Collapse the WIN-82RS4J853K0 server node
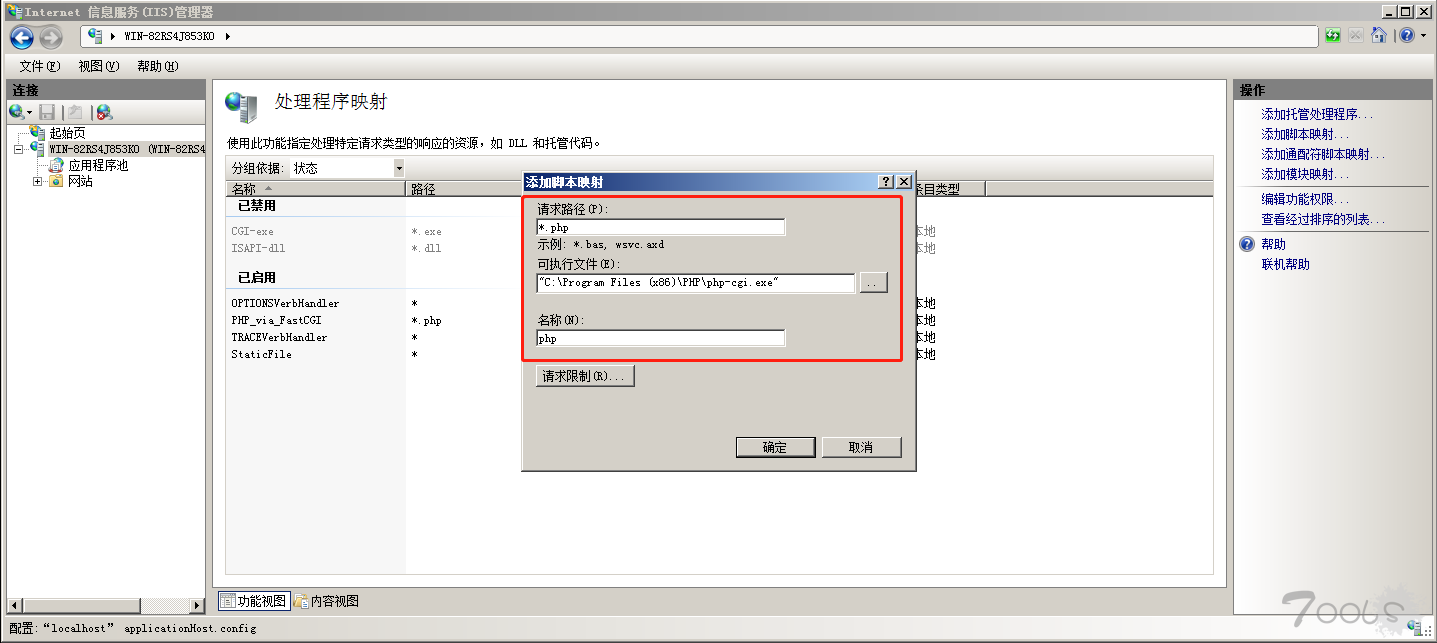Viewport: 1437px width, 643px height. pyautogui.click(x=20, y=149)
